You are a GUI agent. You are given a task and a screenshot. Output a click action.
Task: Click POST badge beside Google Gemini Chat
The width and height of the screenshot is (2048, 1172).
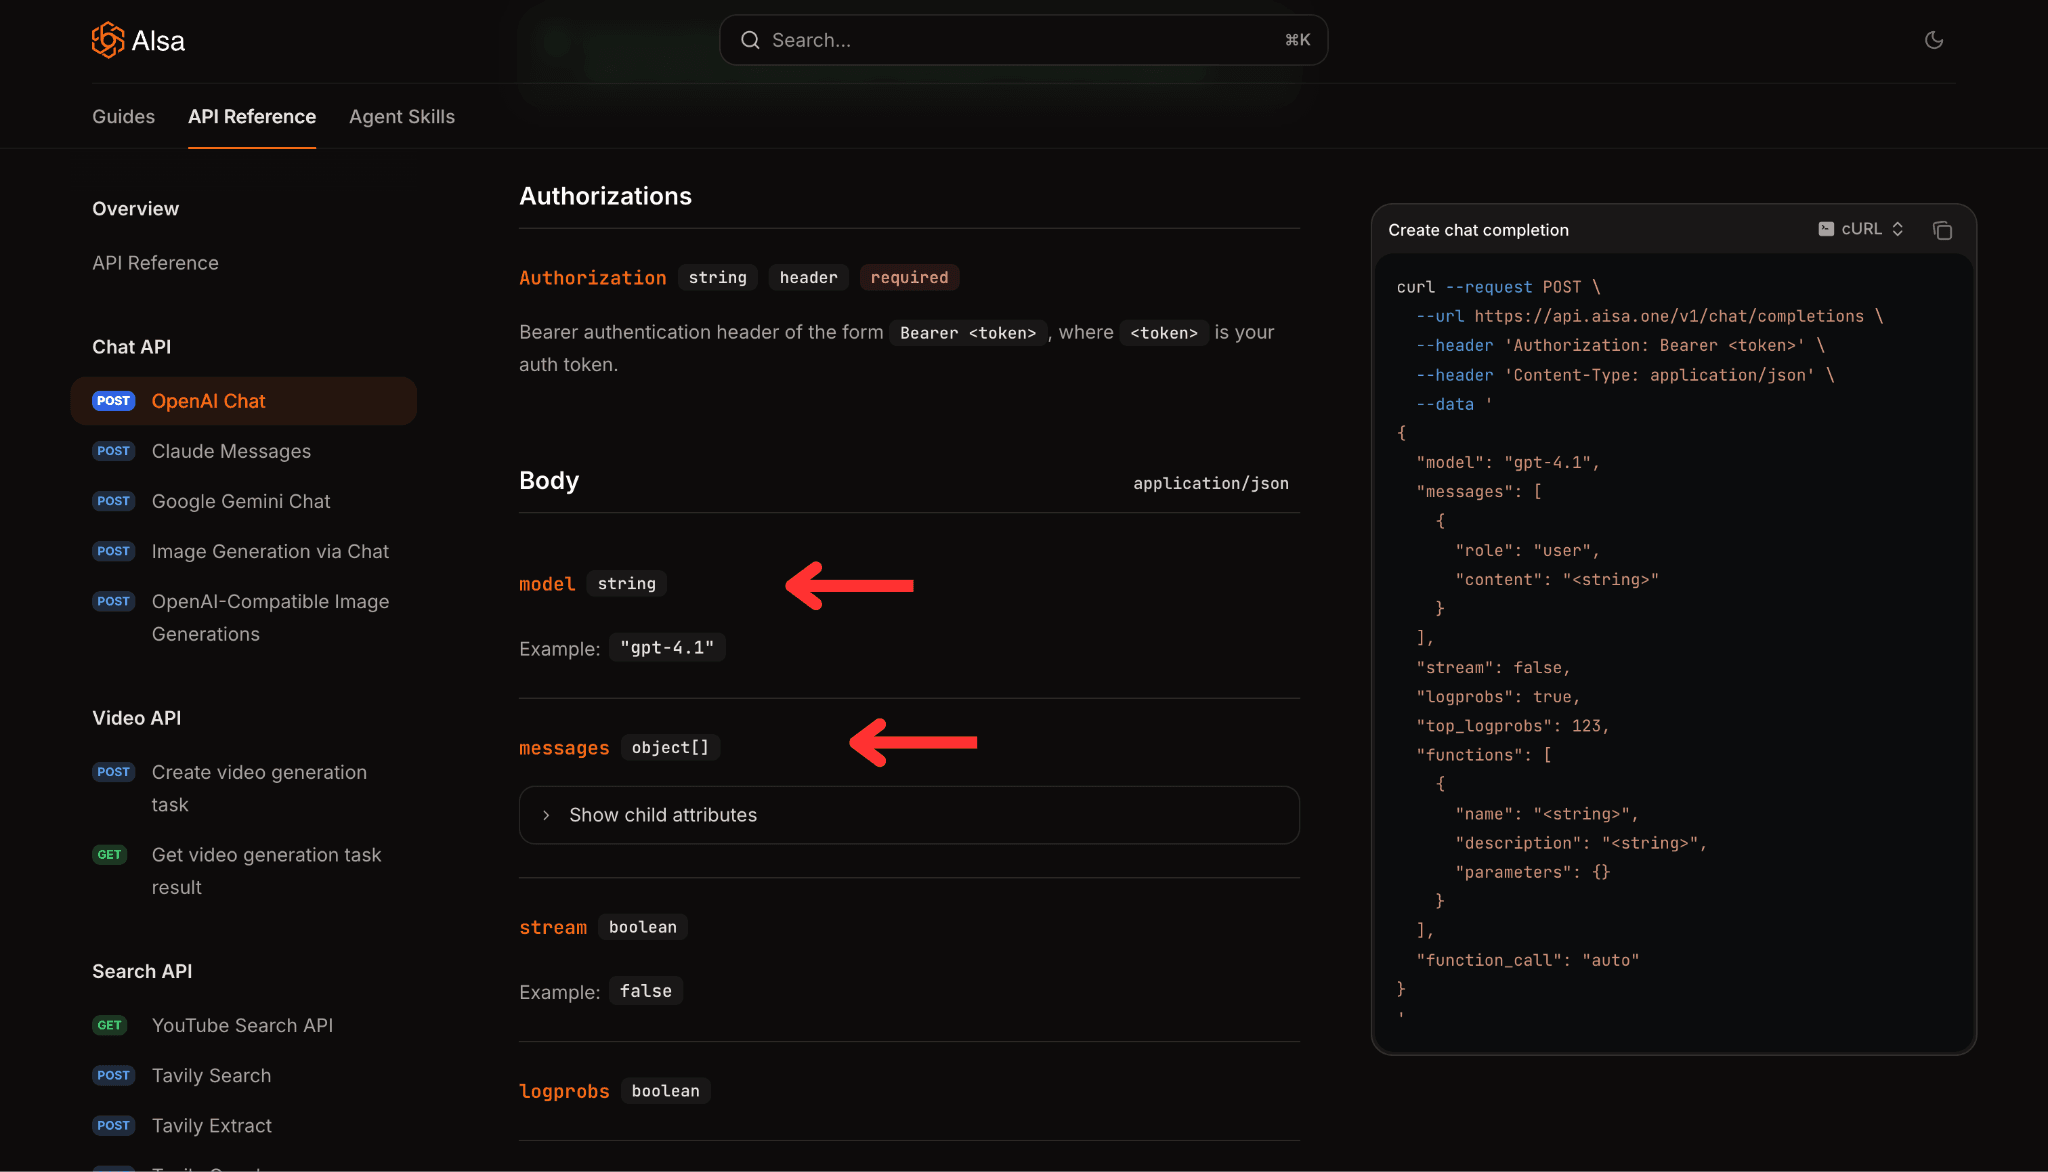[x=113, y=501]
